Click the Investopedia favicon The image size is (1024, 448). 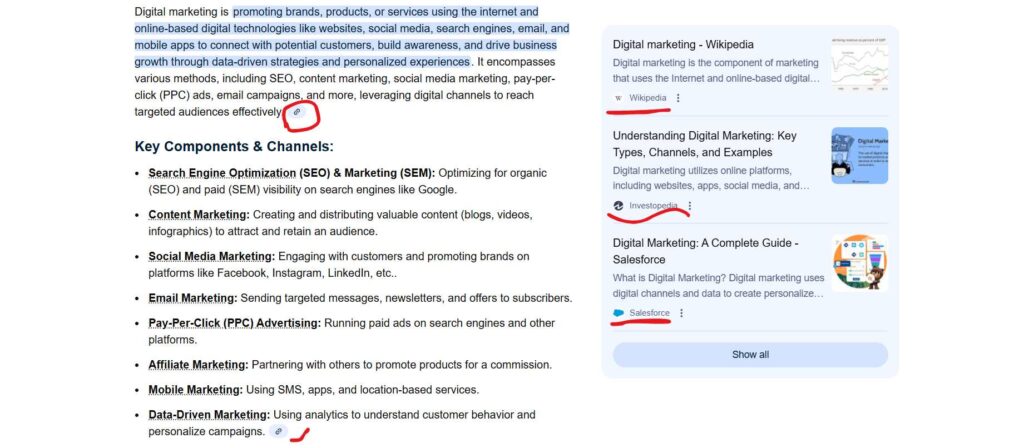pos(618,206)
